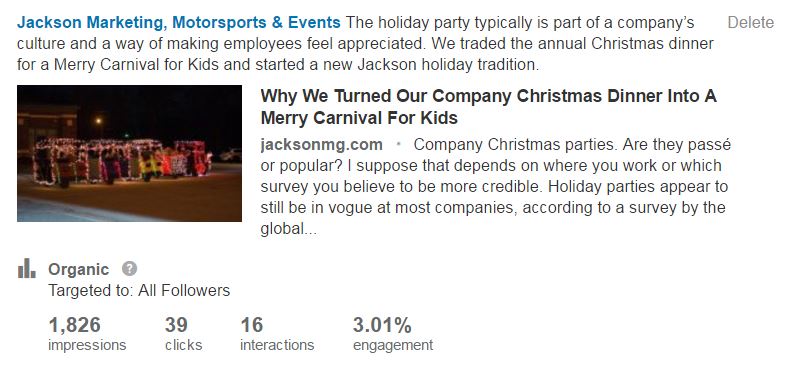Image resolution: width=787 pixels, height=365 pixels.
Task: Click the Organic label
Action: click(78, 269)
